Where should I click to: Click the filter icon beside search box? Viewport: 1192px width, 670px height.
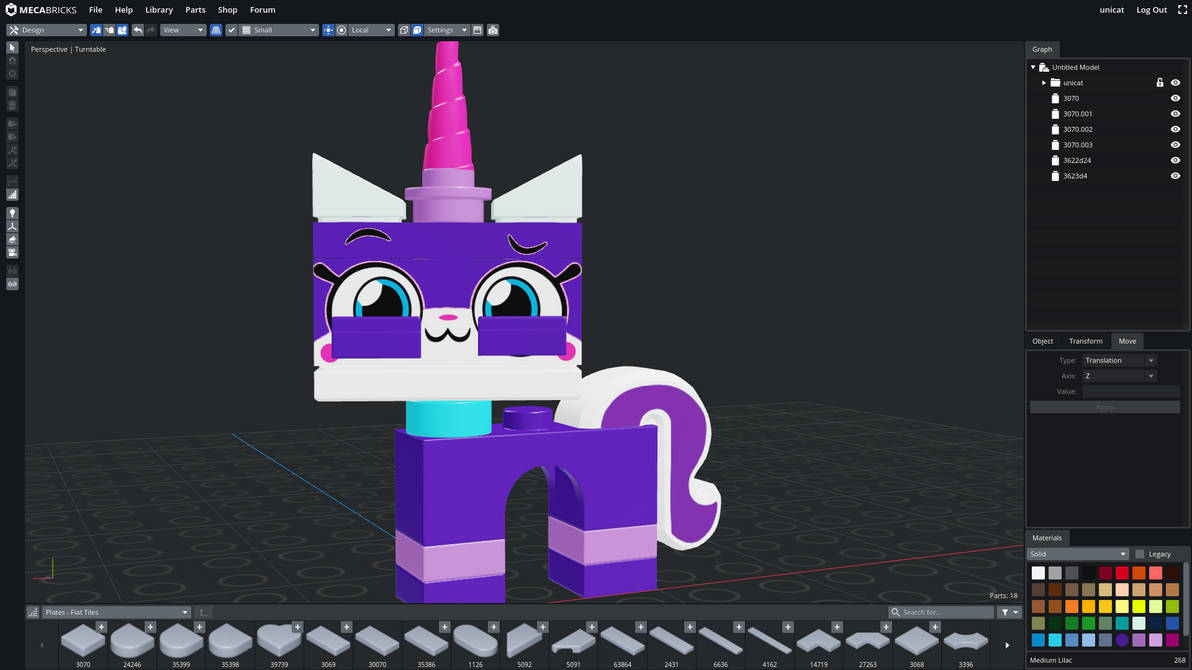click(1010, 612)
